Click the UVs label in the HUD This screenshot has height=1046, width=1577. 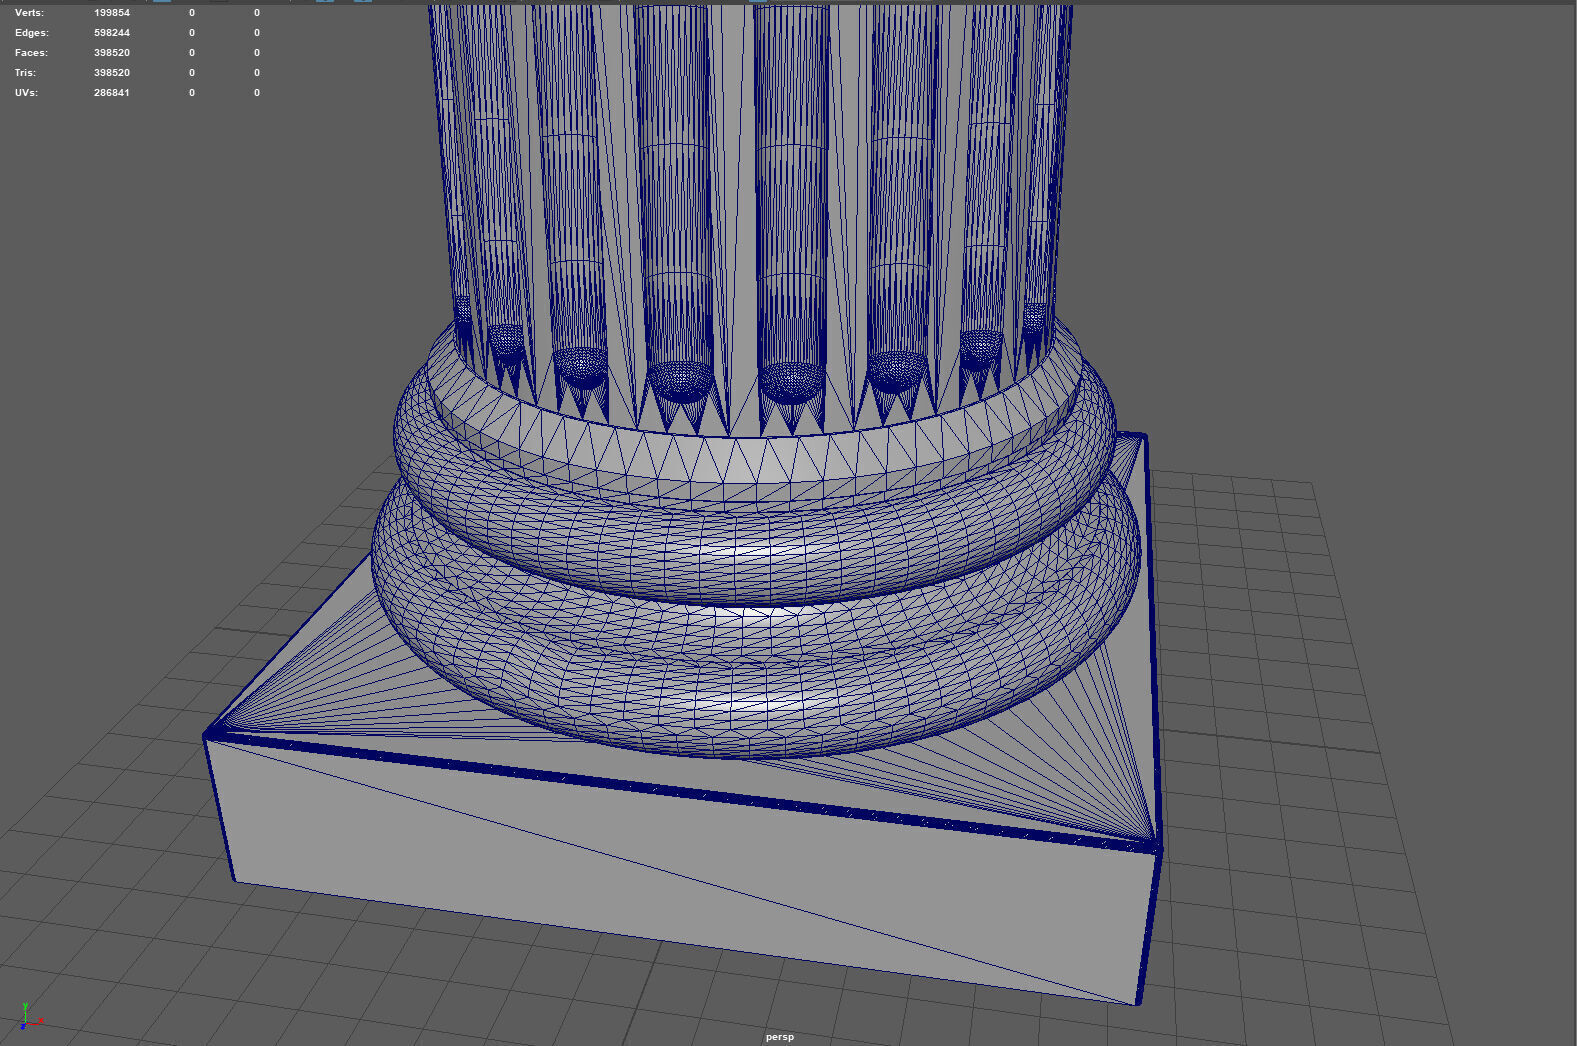26,93
